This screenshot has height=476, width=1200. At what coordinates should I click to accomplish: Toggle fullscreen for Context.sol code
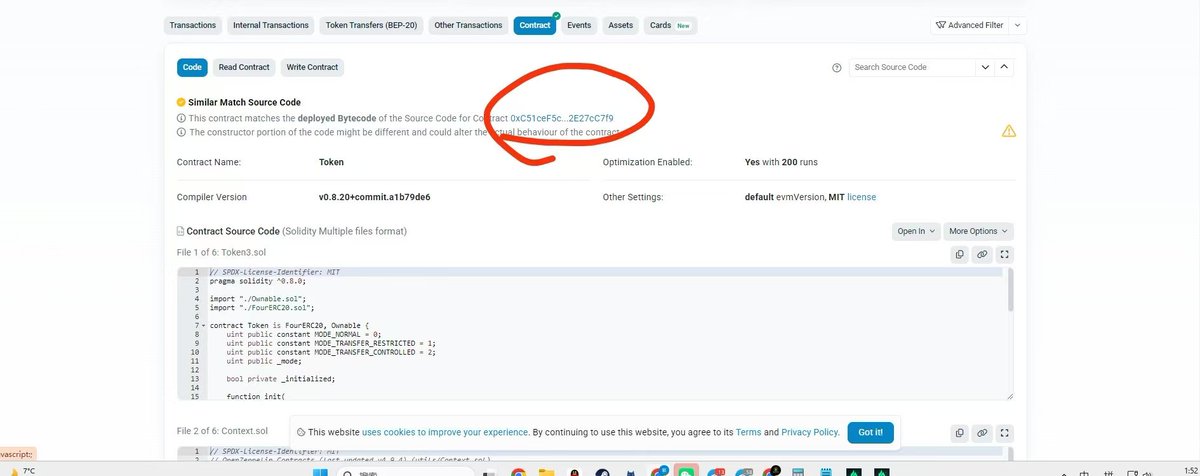click(1005, 433)
